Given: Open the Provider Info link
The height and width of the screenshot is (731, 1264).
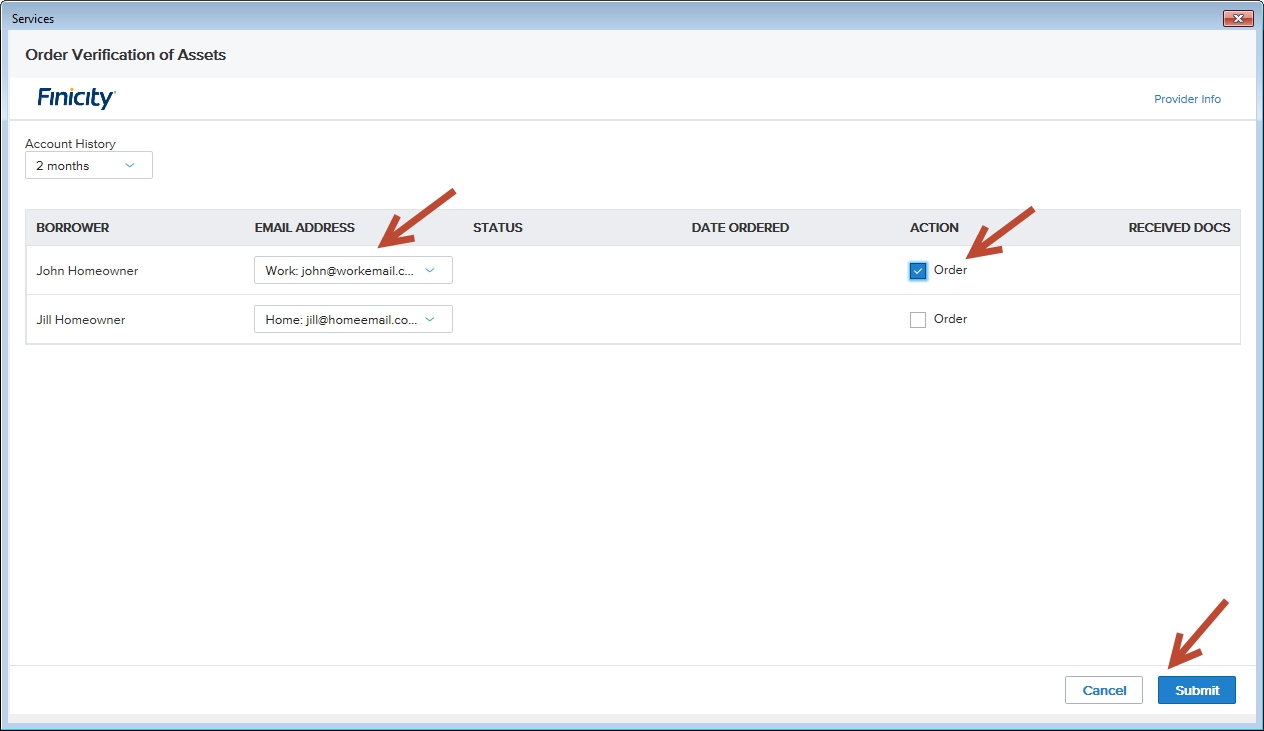Looking at the screenshot, I should [x=1187, y=99].
